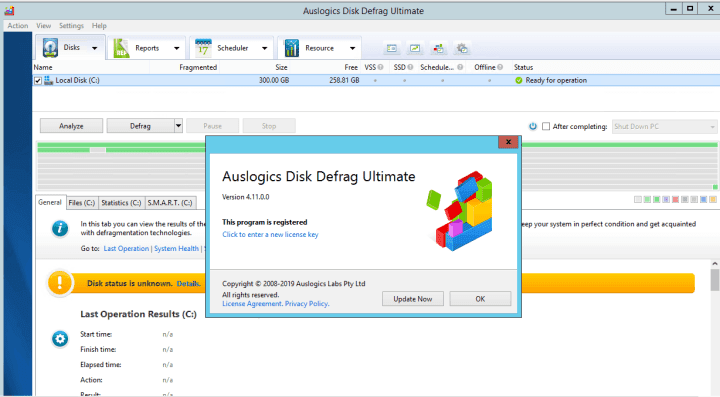The width and height of the screenshot is (720, 397).
Task: Click the Scheduler calendar icon
Action: pyautogui.click(x=203, y=48)
